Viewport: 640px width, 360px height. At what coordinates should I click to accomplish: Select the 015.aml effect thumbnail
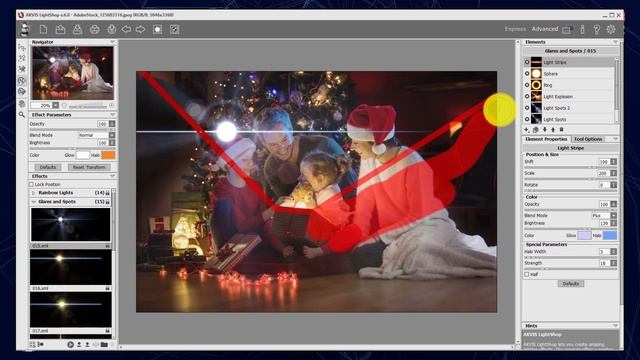point(71,224)
